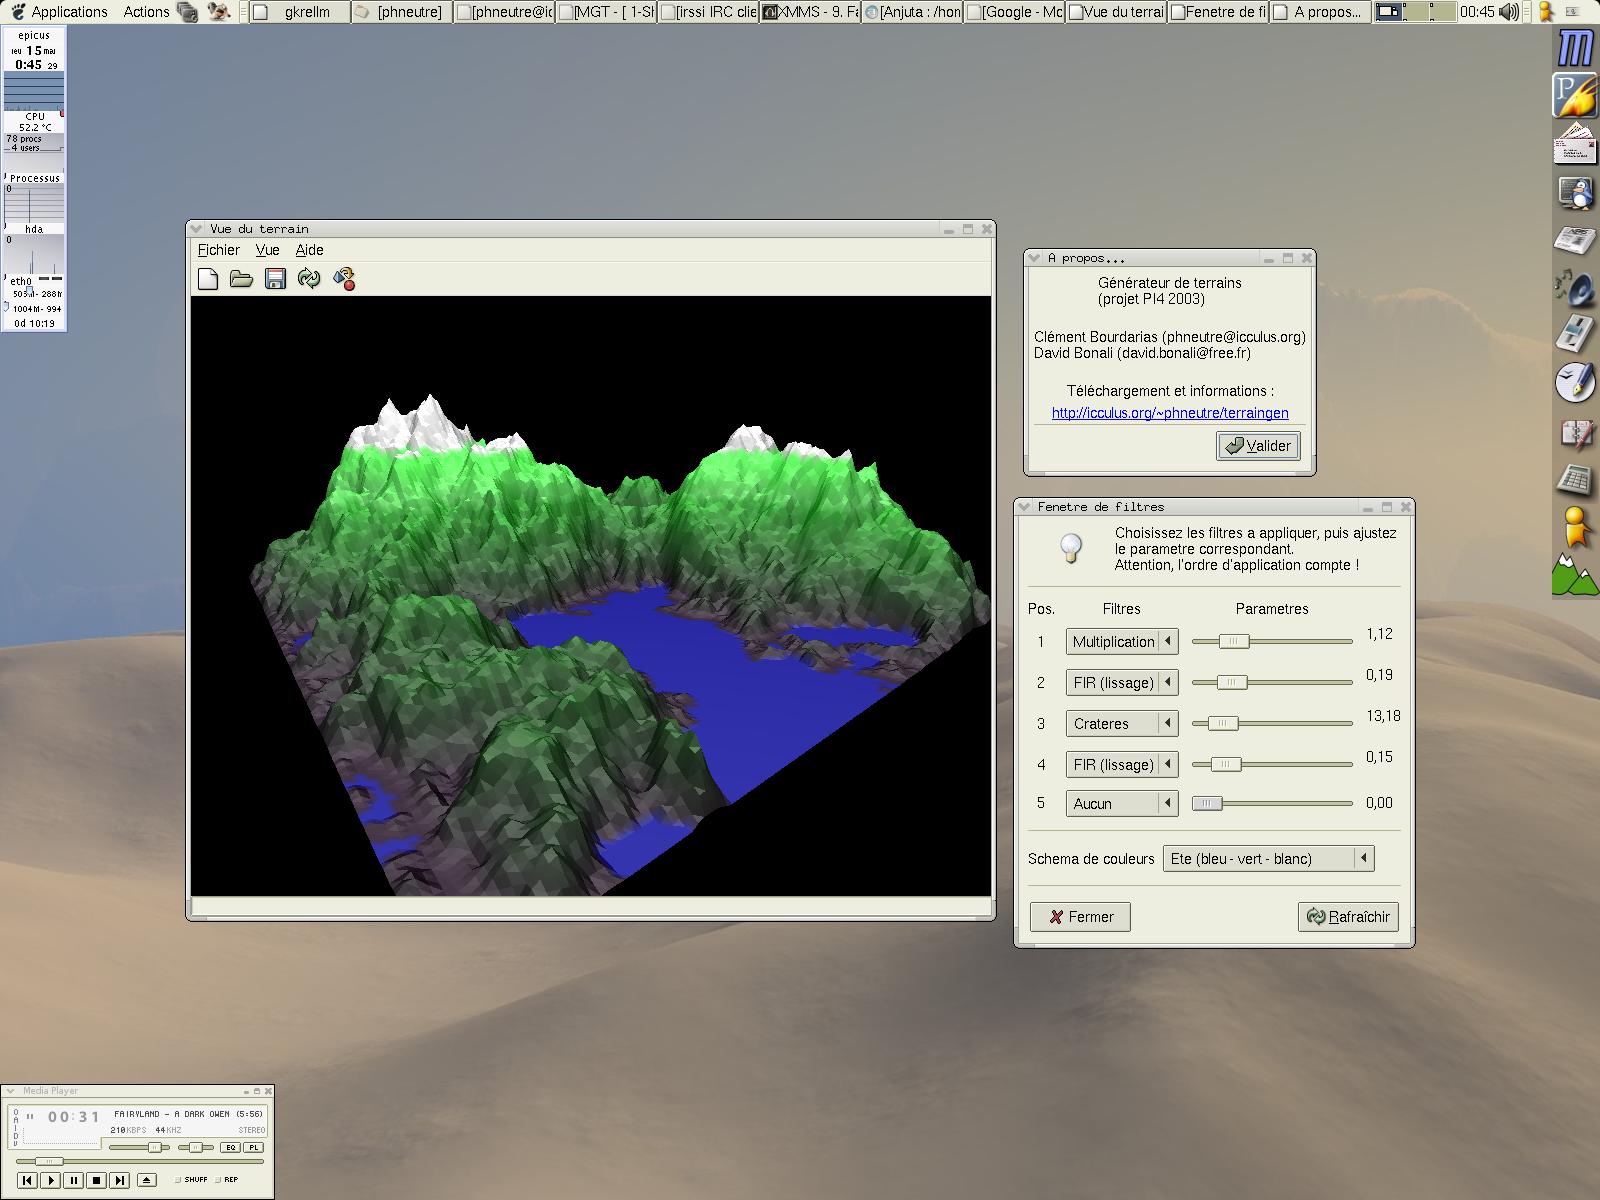Viewport: 1600px width, 1200px height.
Task: Click the play button in Media Player
Action: point(50,1180)
